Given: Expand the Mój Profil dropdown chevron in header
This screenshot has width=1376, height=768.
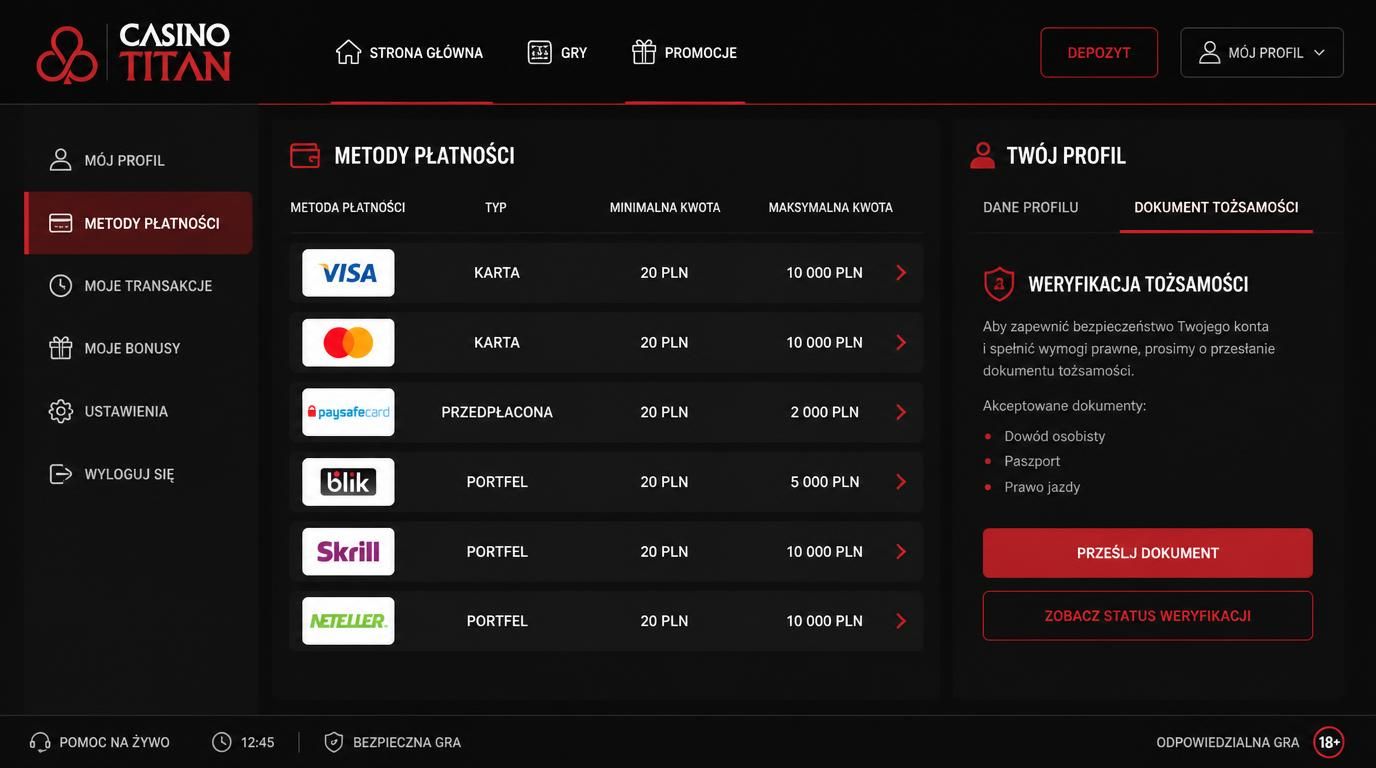Looking at the screenshot, I should coord(1319,53).
